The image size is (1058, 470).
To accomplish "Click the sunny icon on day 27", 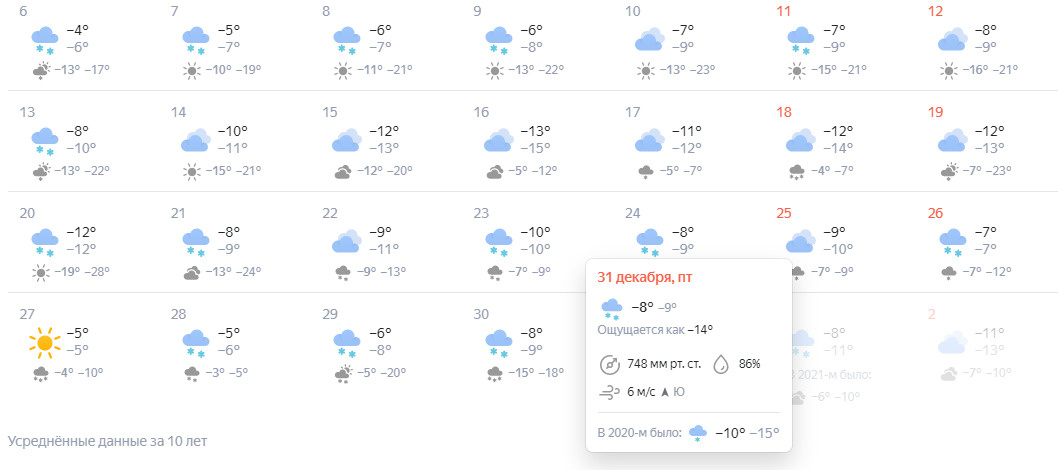I will coord(45,342).
